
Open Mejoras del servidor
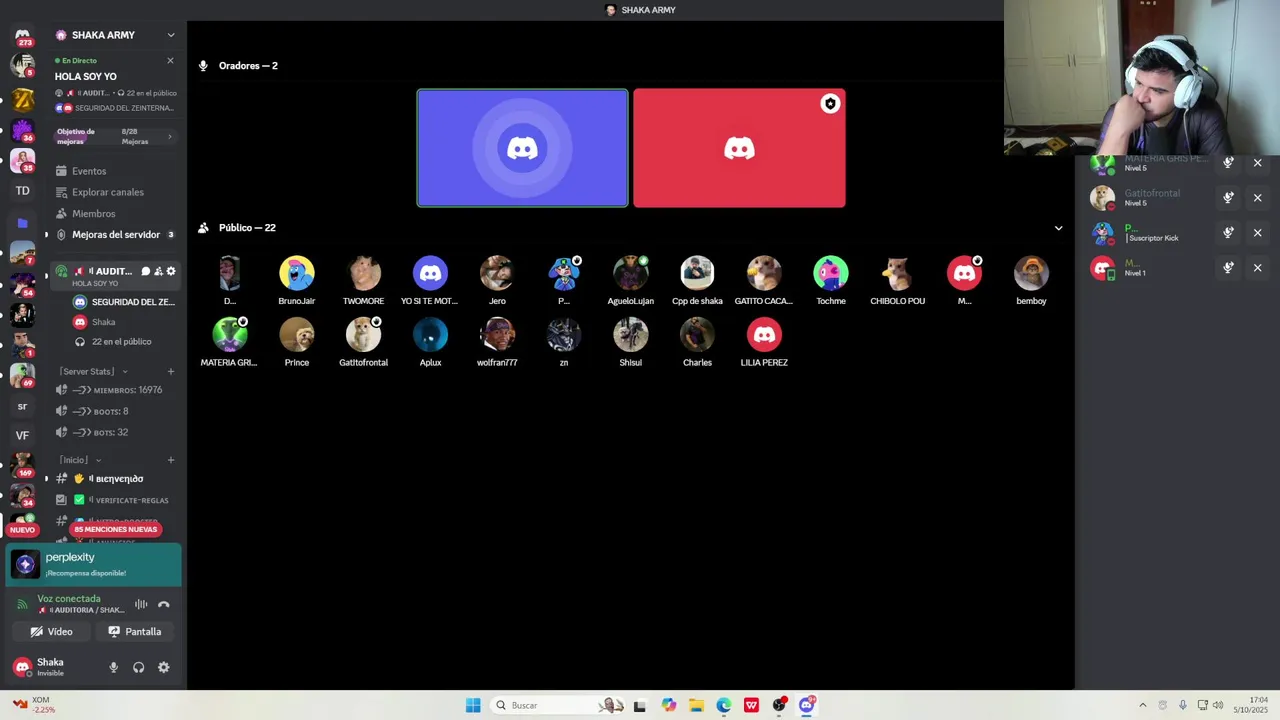tap(115, 235)
